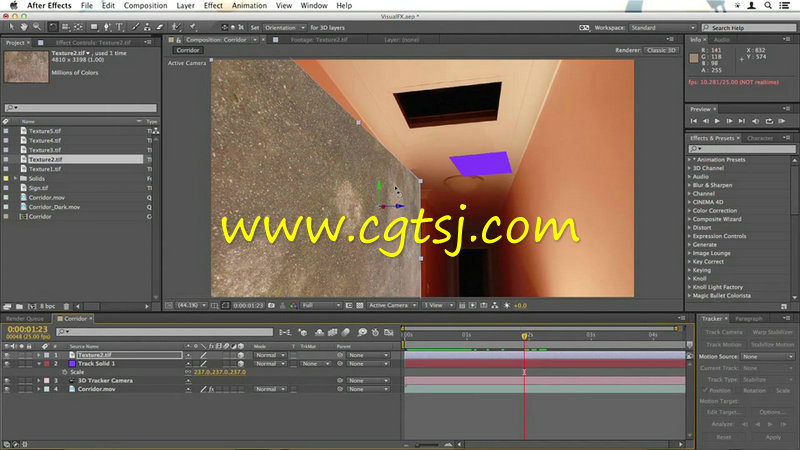The width and height of the screenshot is (800, 450).
Task: Hide the Texture2.tif layer with eye toggle
Action: 7,355
